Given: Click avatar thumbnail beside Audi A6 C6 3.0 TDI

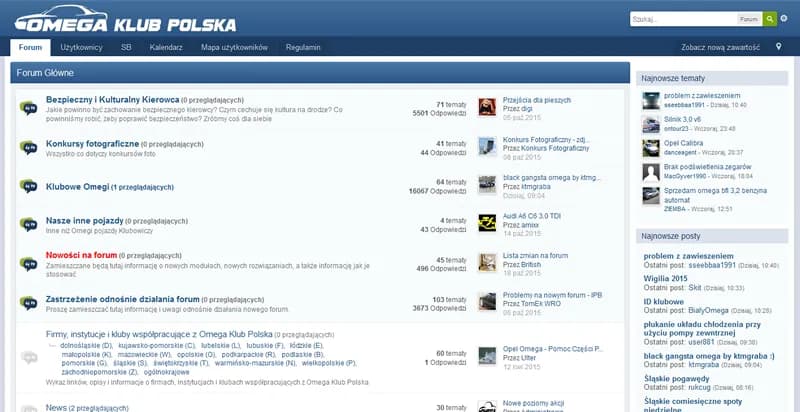Looking at the screenshot, I should (x=487, y=223).
